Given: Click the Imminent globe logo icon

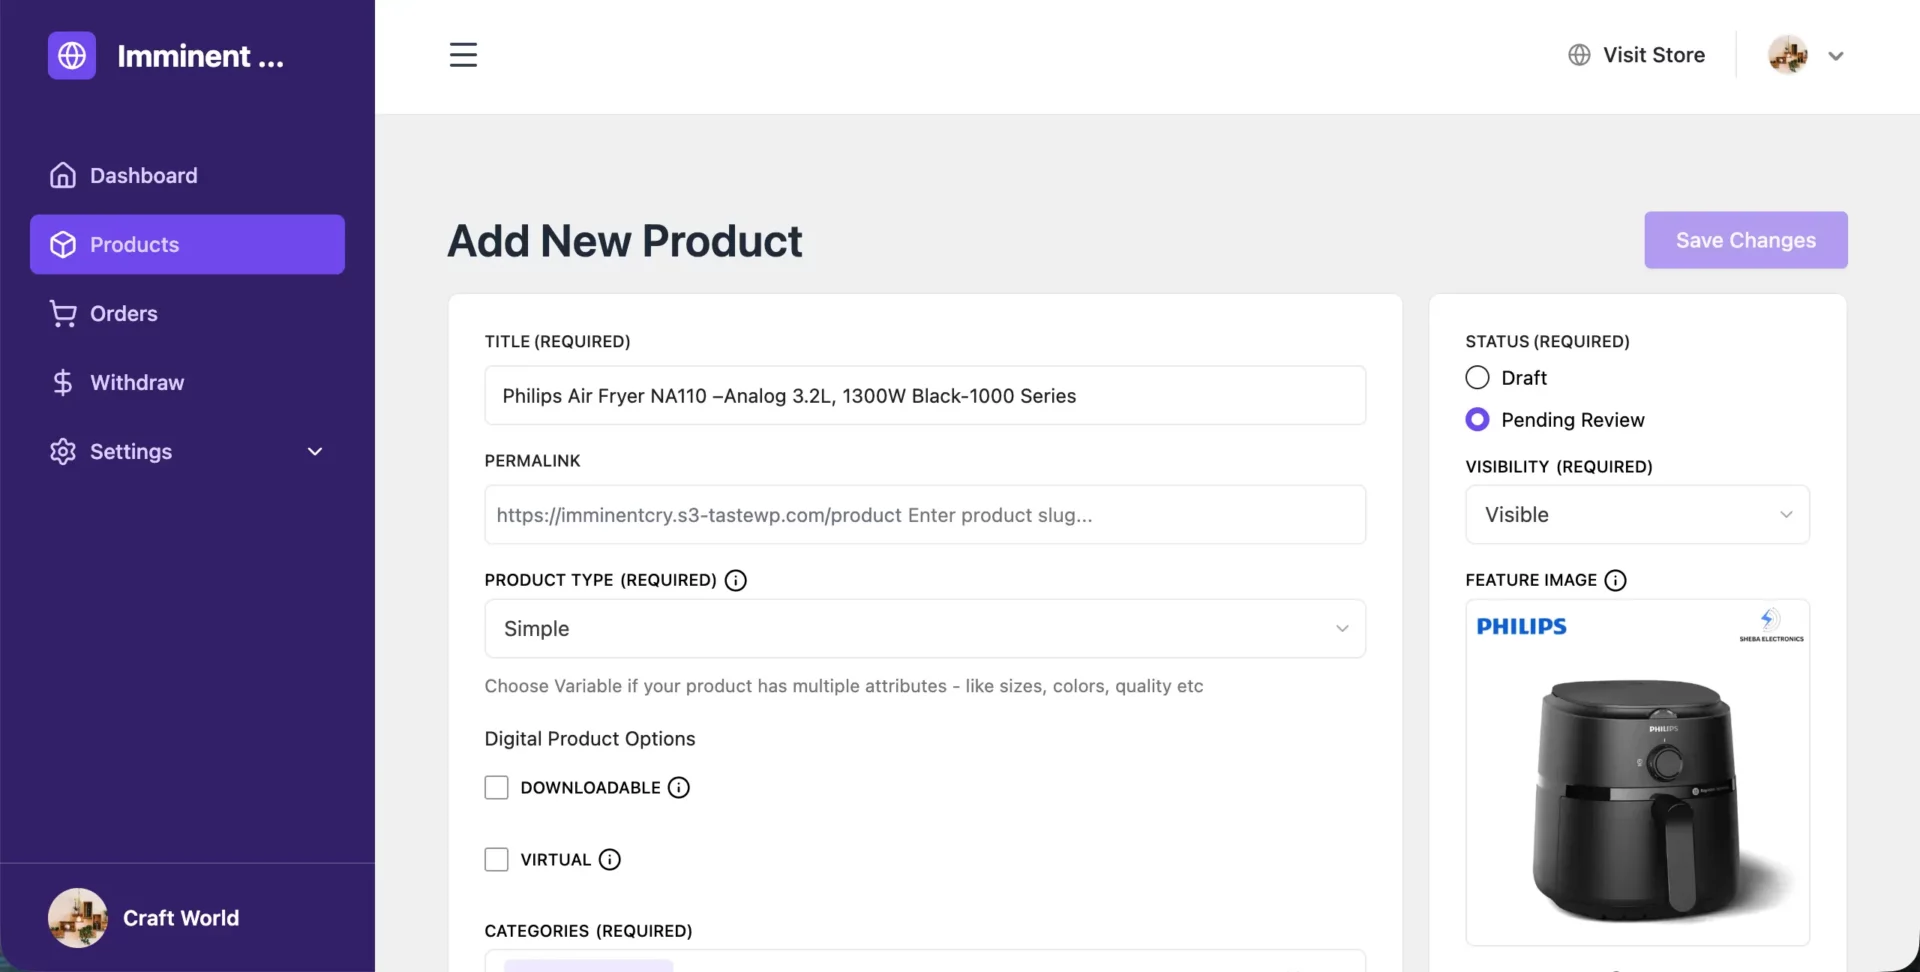Looking at the screenshot, I should pos(71,55).
